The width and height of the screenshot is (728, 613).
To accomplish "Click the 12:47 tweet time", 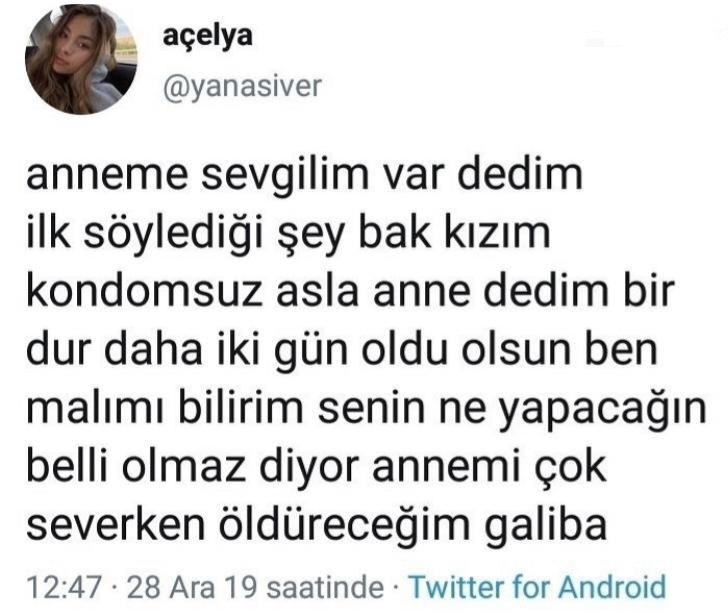I will tap(64, 587).
